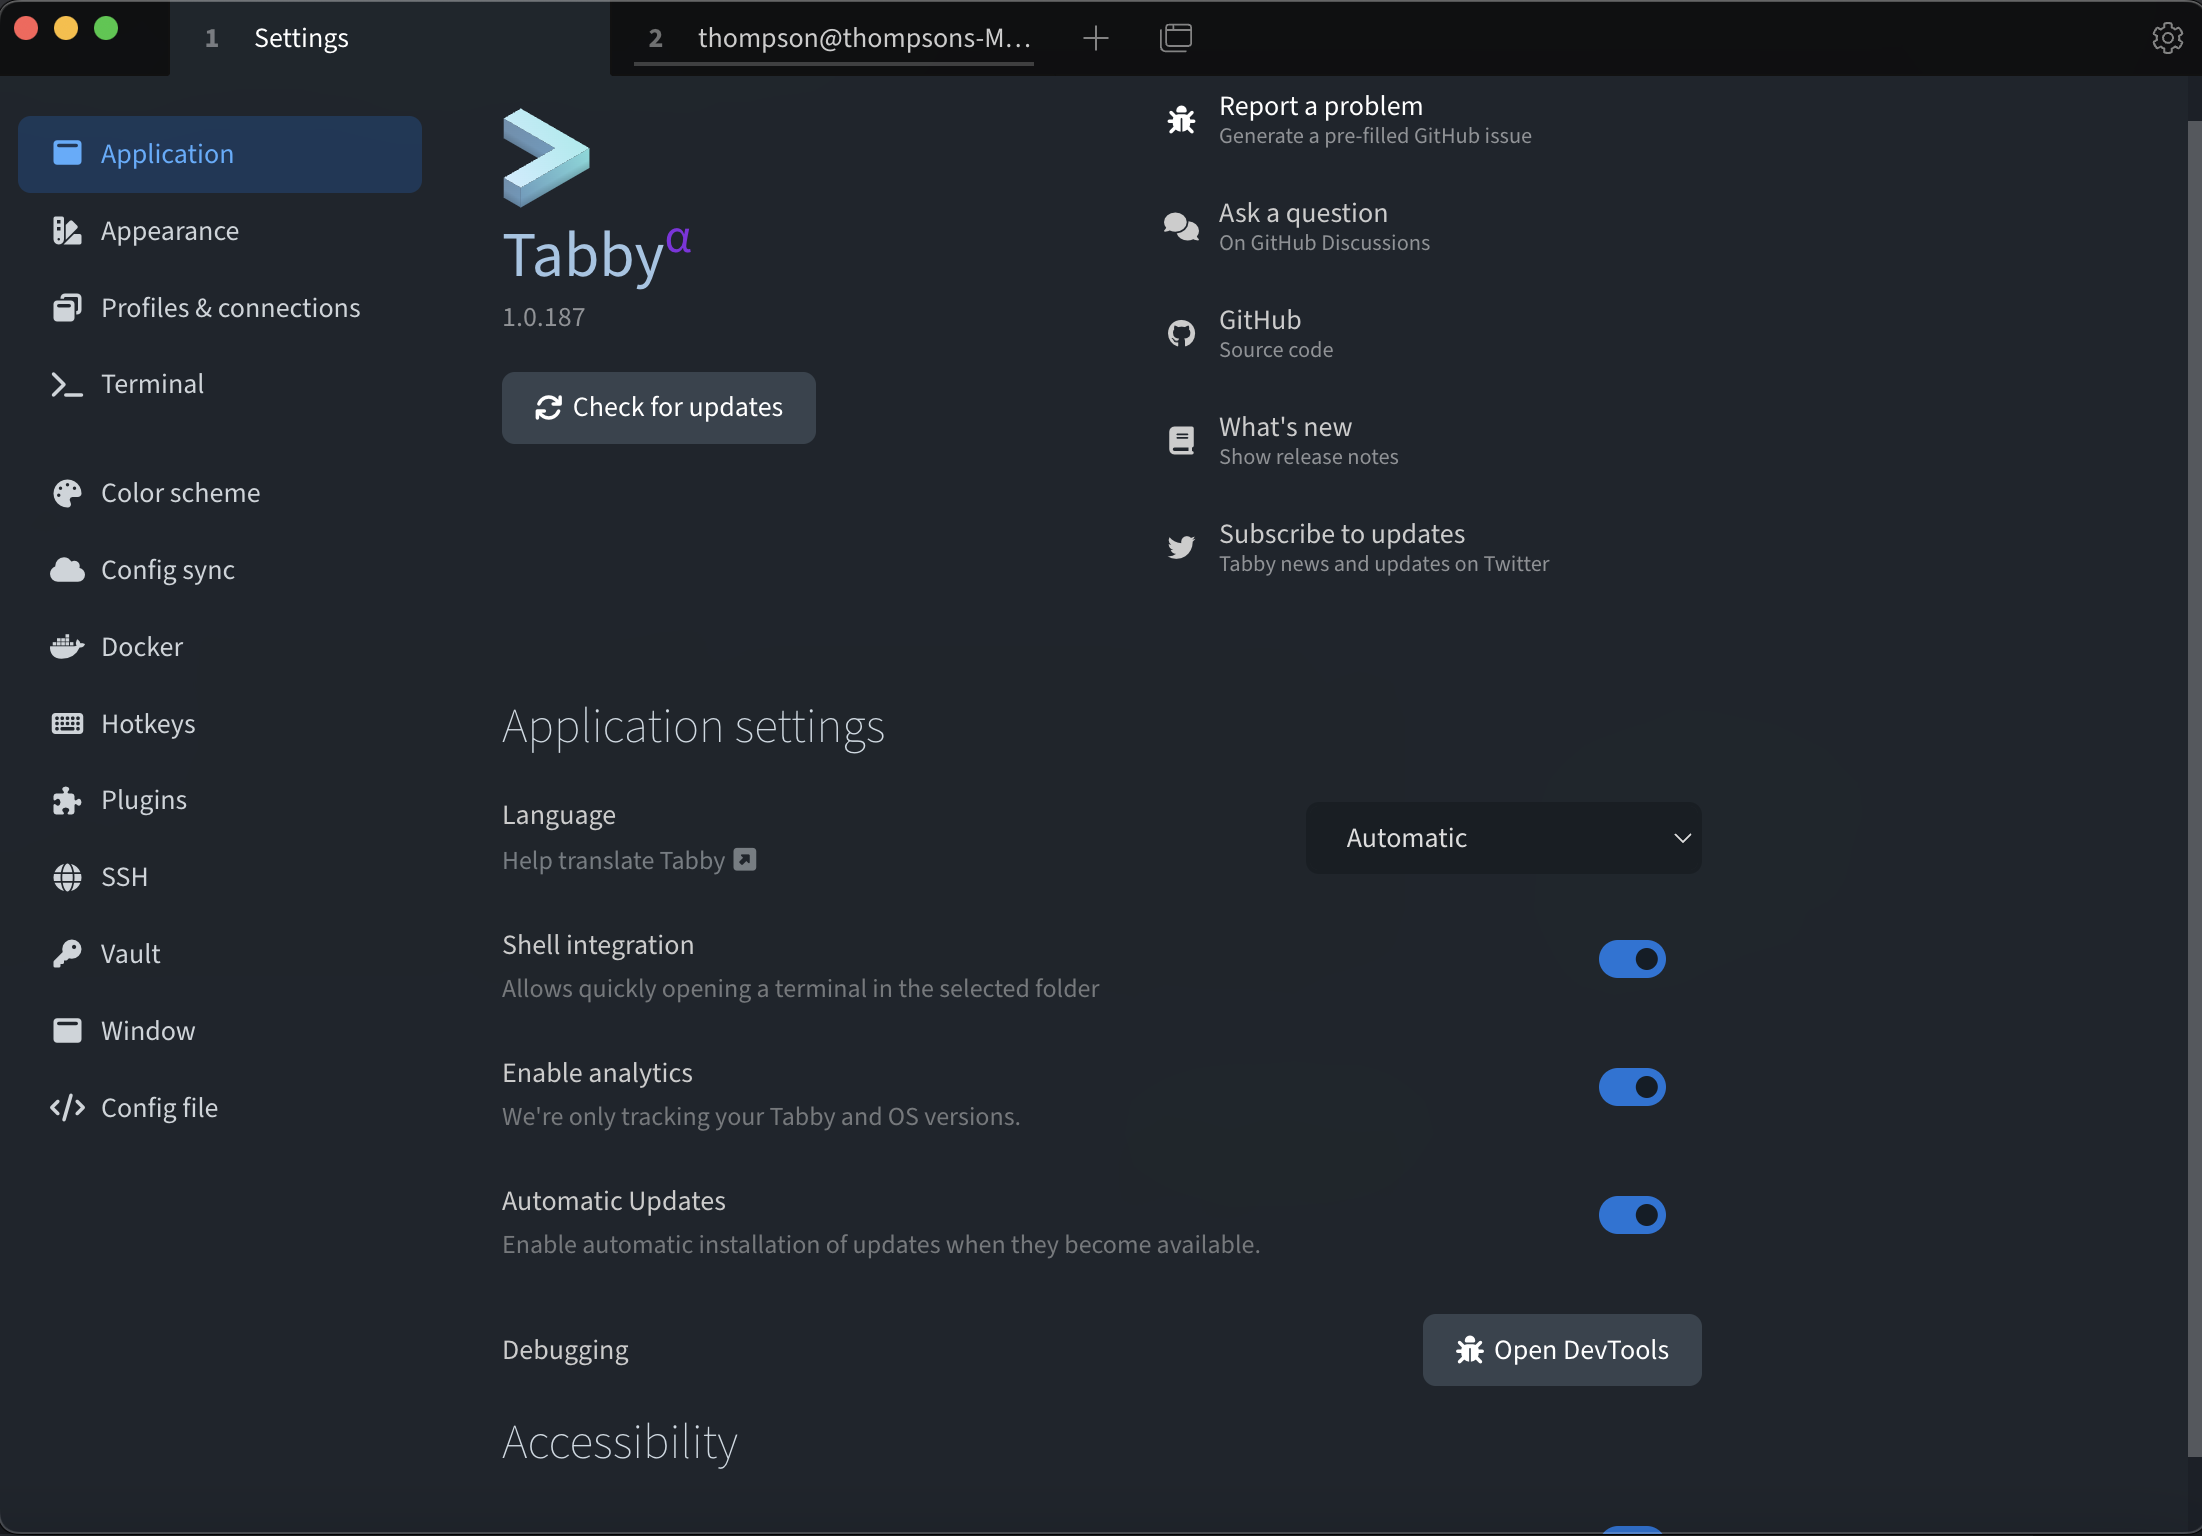2202x1536 pixels.
Task: Open the Appearance settings section
Action: pyautogui.click(x=171, y=230)
